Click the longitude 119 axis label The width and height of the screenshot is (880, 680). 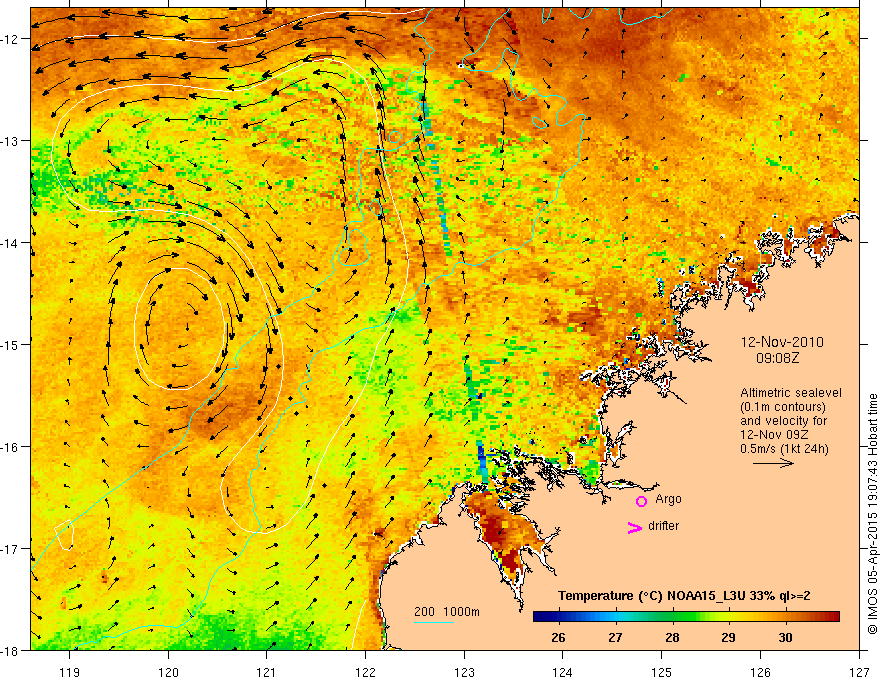click(70, 672)
